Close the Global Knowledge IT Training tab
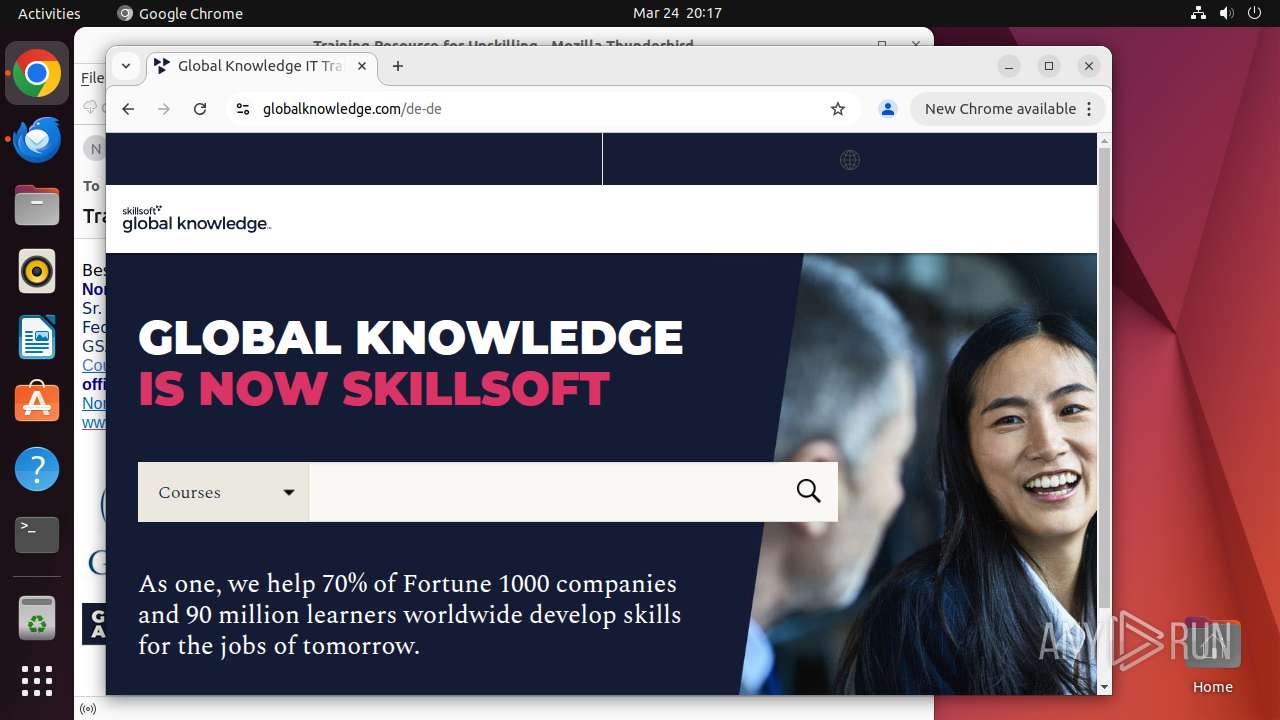 pyautogui.click(x=362, y=66)
